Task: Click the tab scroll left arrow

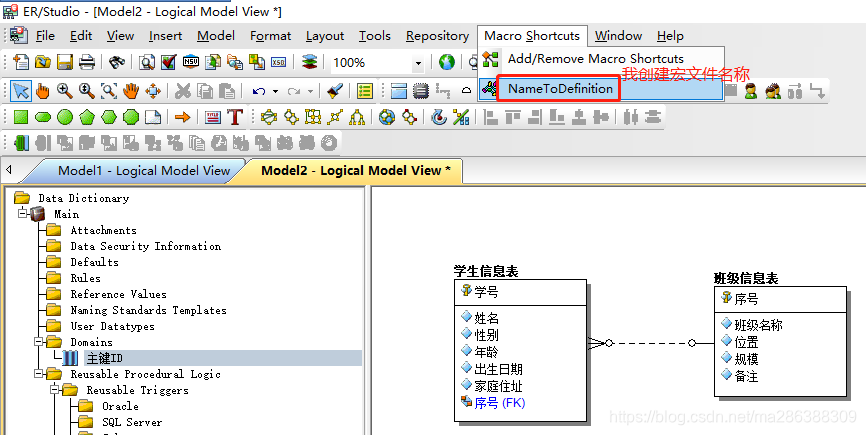Action: coord(8,170)
